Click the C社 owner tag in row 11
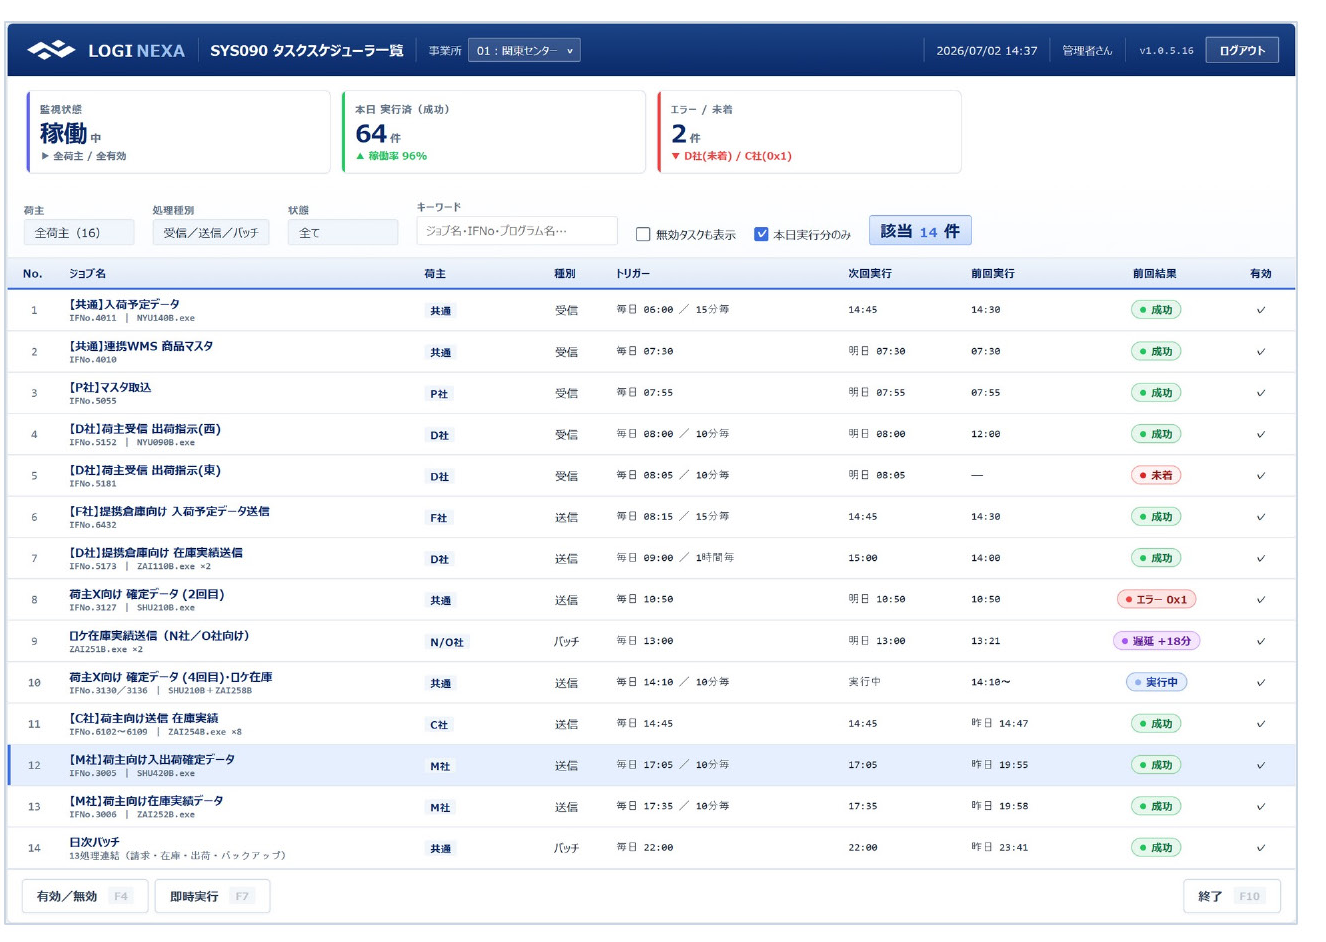Screen dimensions: 1326x942 (x=439, y=725)
